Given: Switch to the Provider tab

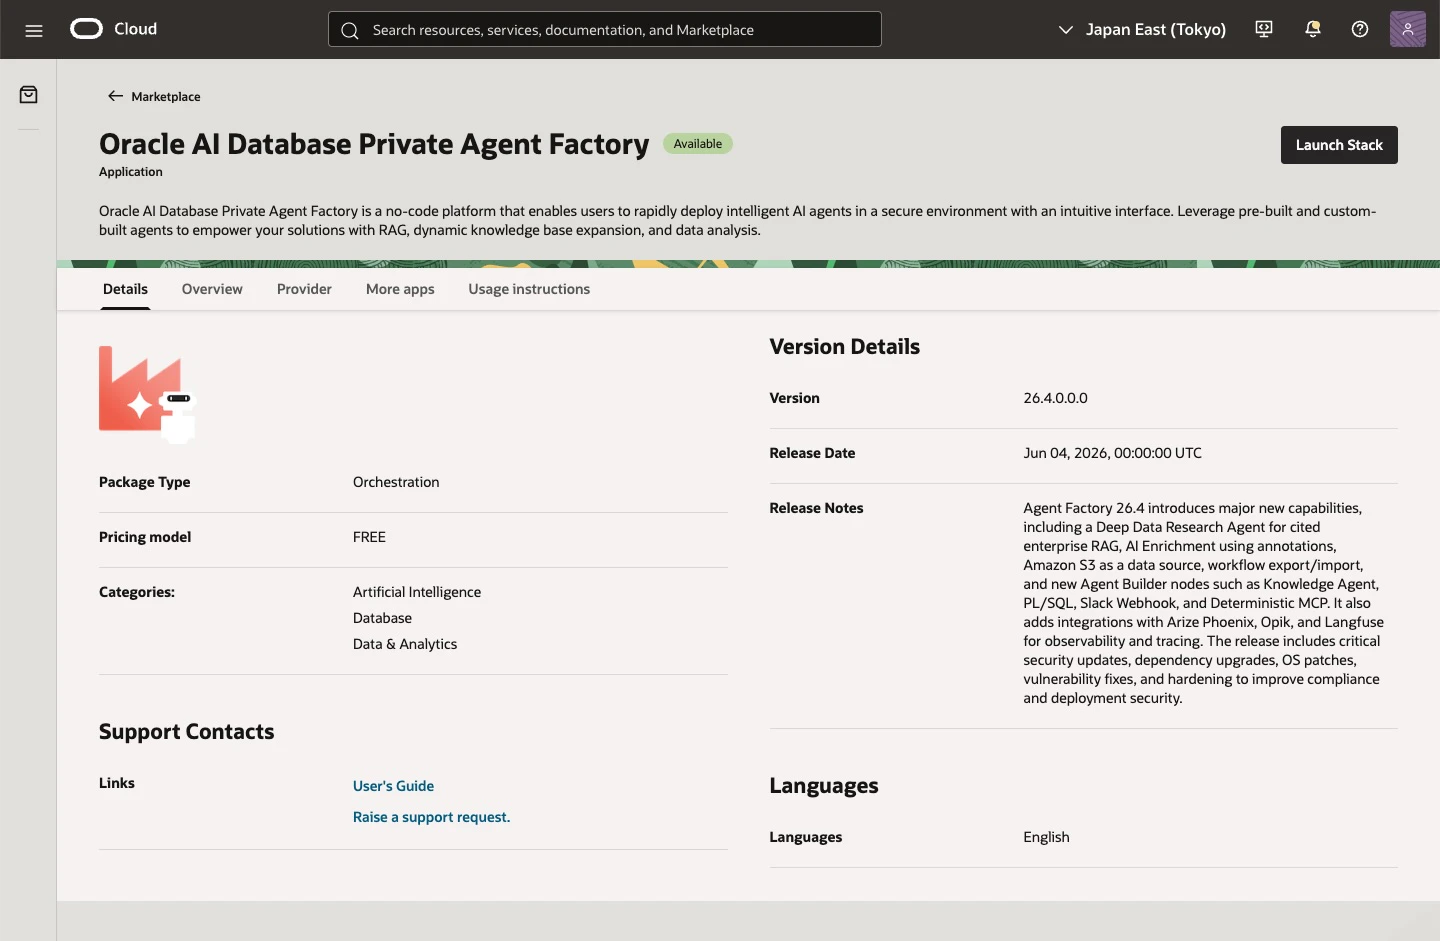Looking at the screenshot, I should click(304, 289).
